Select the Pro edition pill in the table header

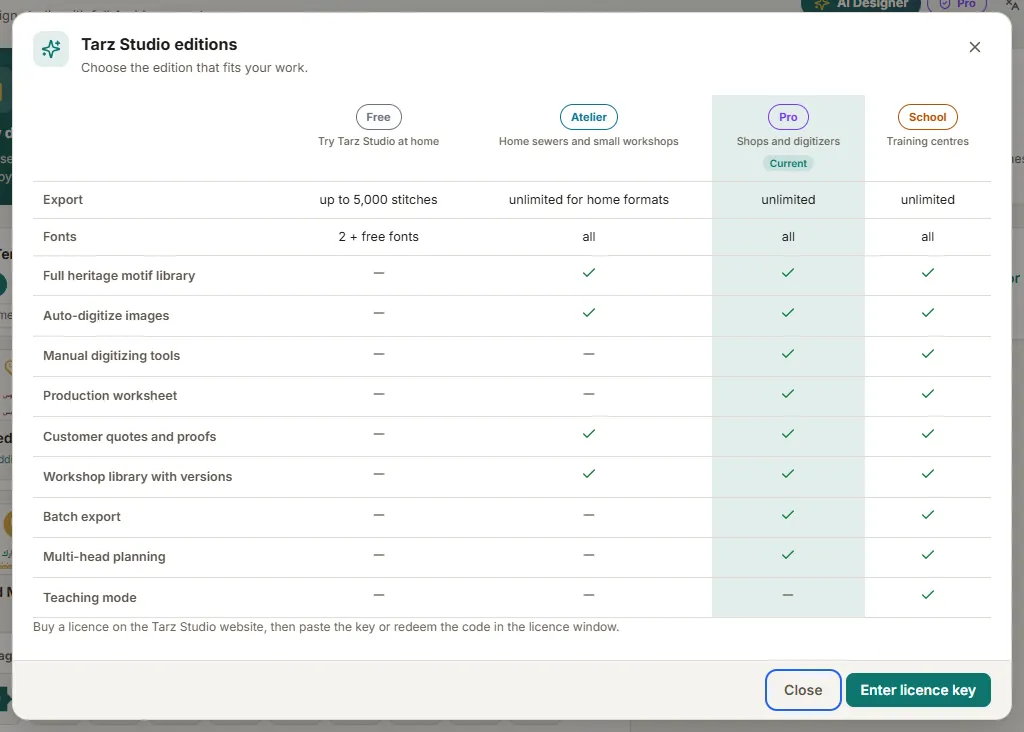(x=788, y=117)
